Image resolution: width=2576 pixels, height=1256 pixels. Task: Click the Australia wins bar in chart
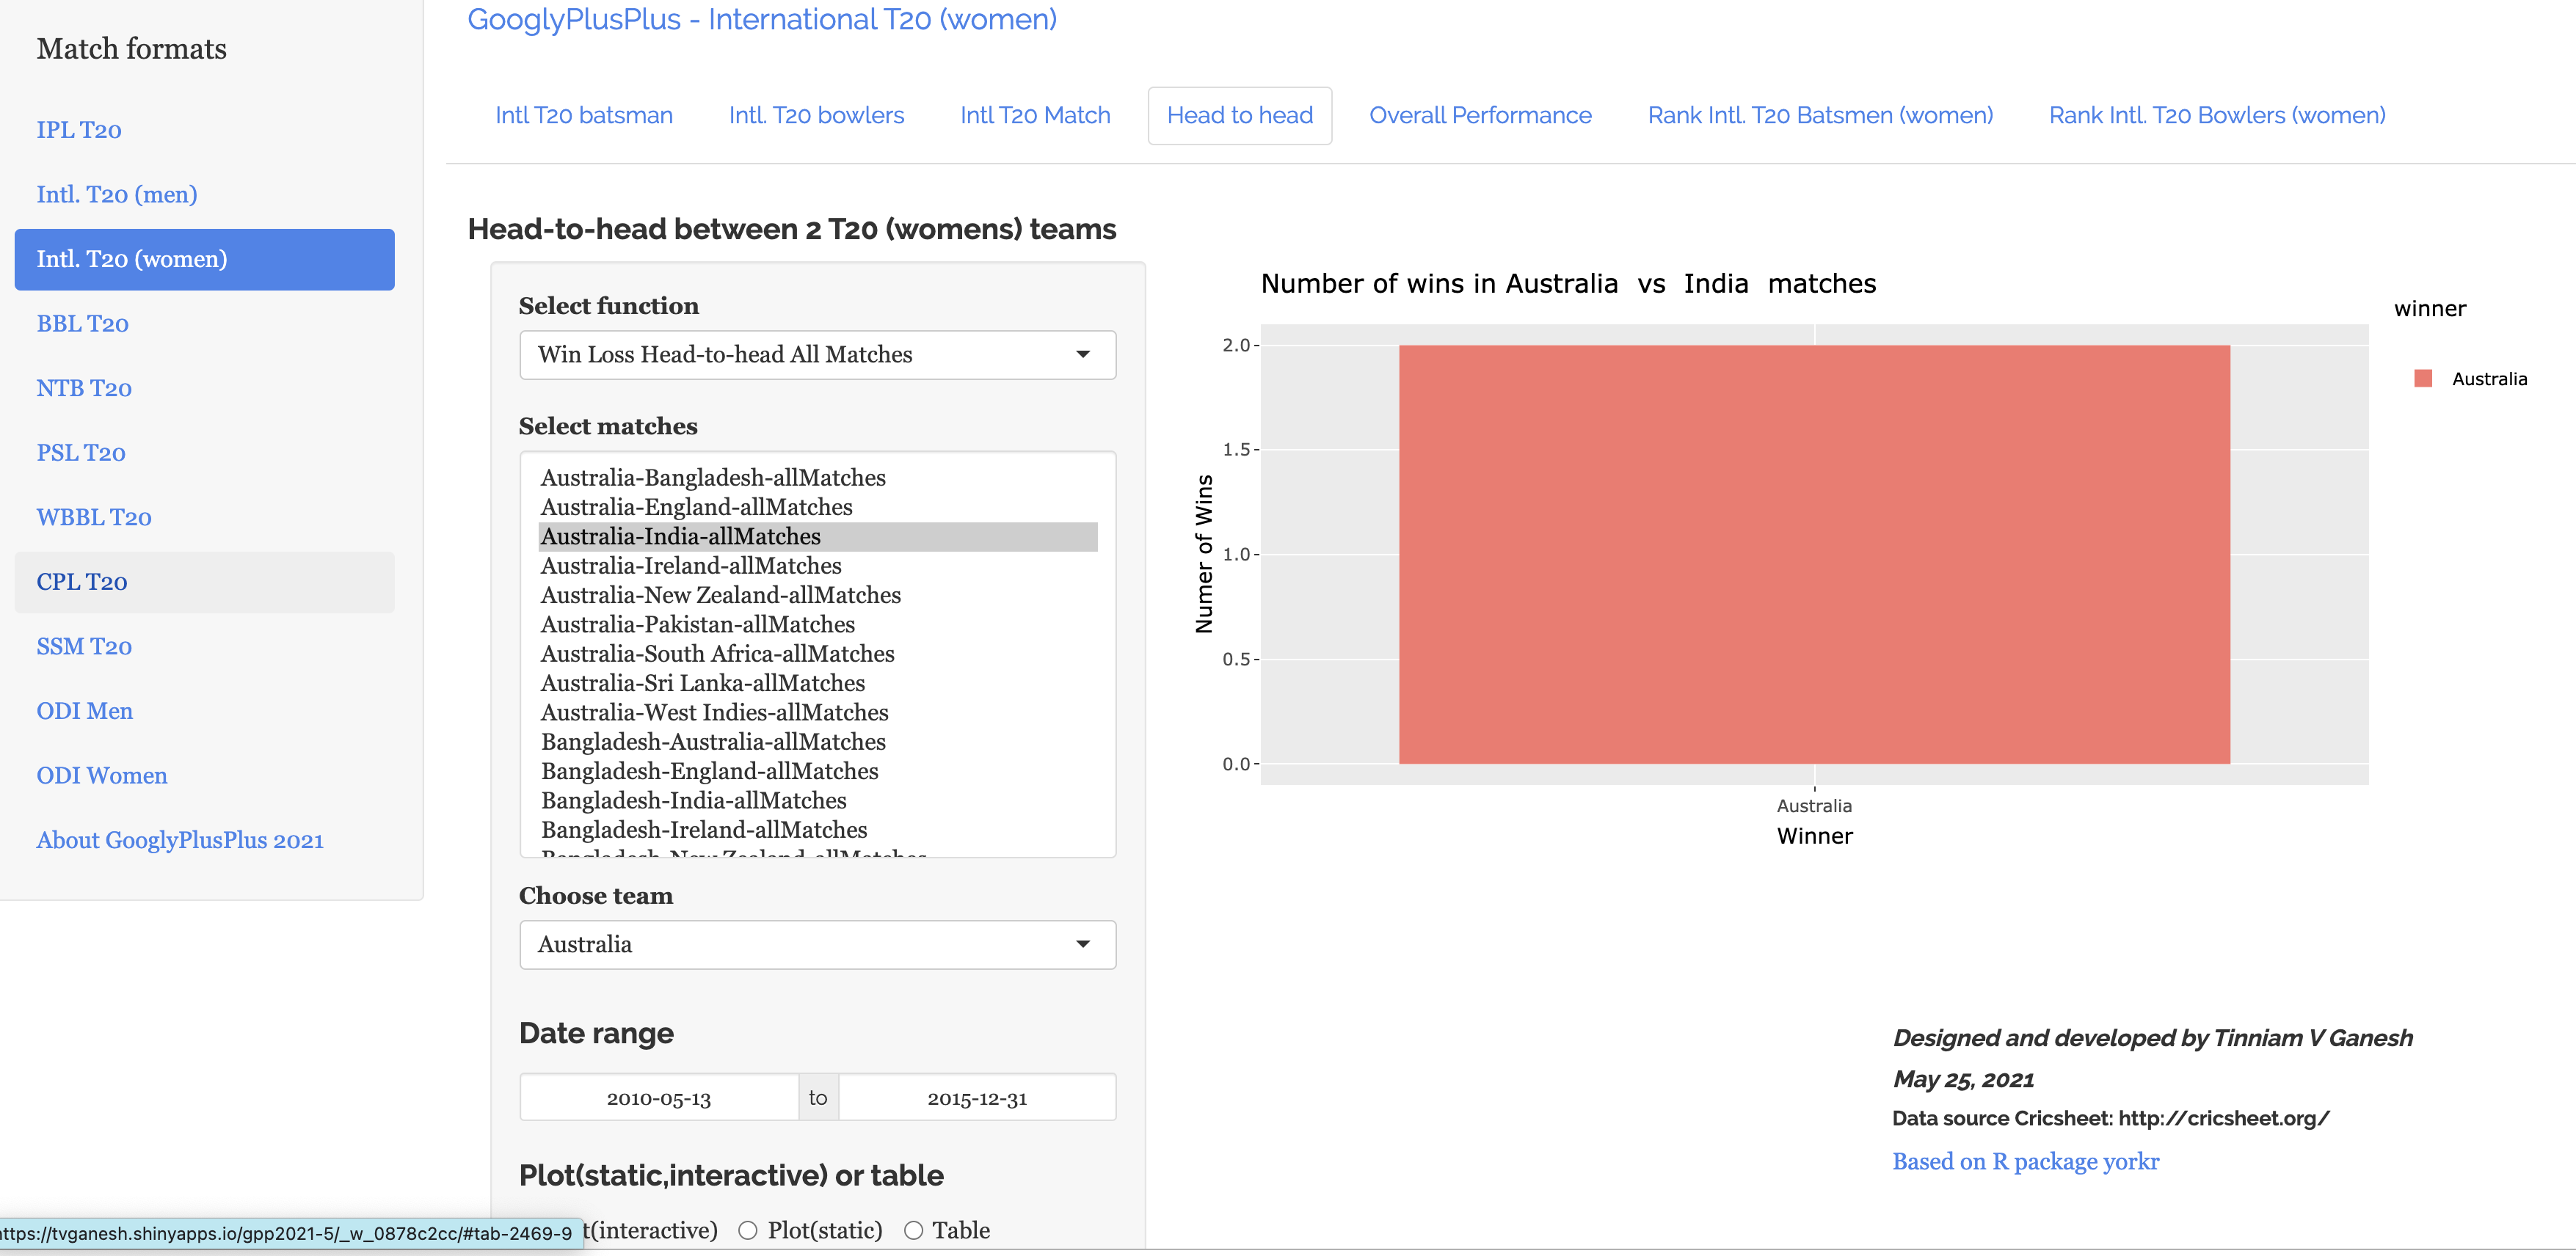(1813, 555)
